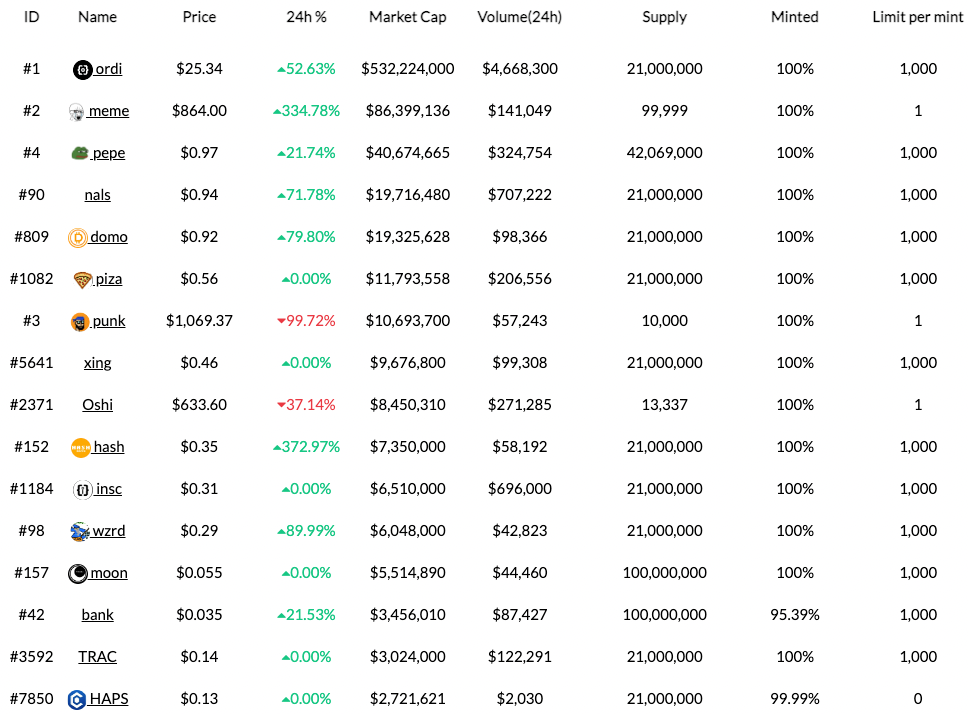Viewport: 968px width, 714px height.
Task: Click the meme token skull icon
Action: 76,111
